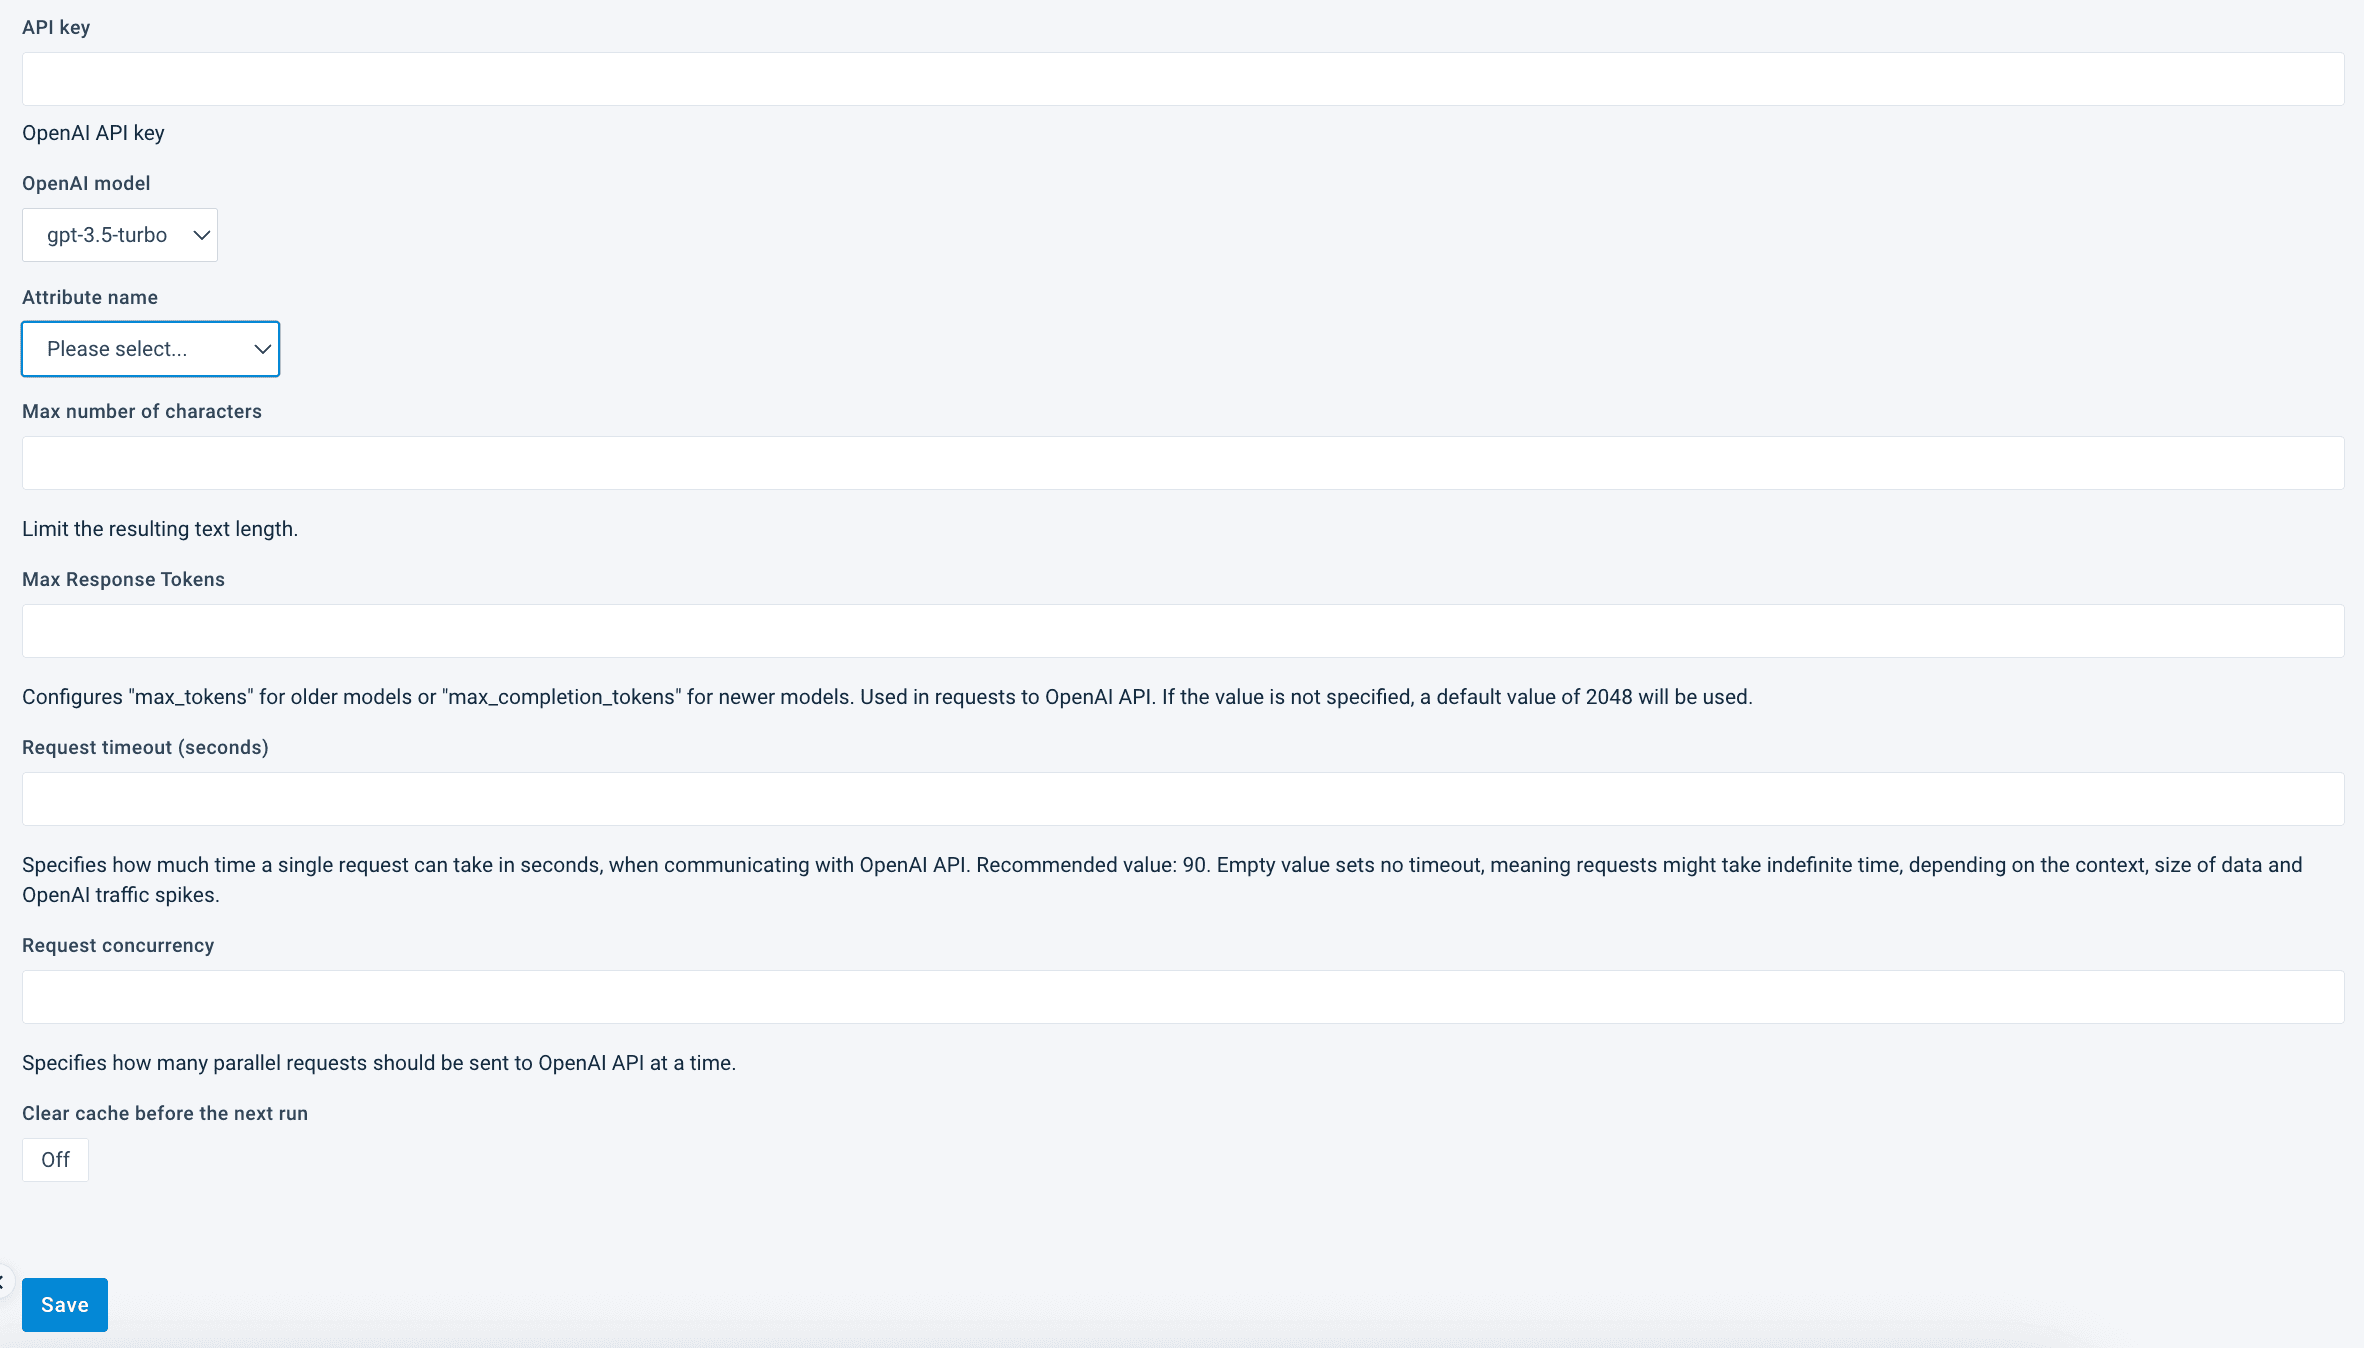2364x1348 pixels.
Task: Click the 'Max number of characters' label
Action: click(x=142, y=411)
